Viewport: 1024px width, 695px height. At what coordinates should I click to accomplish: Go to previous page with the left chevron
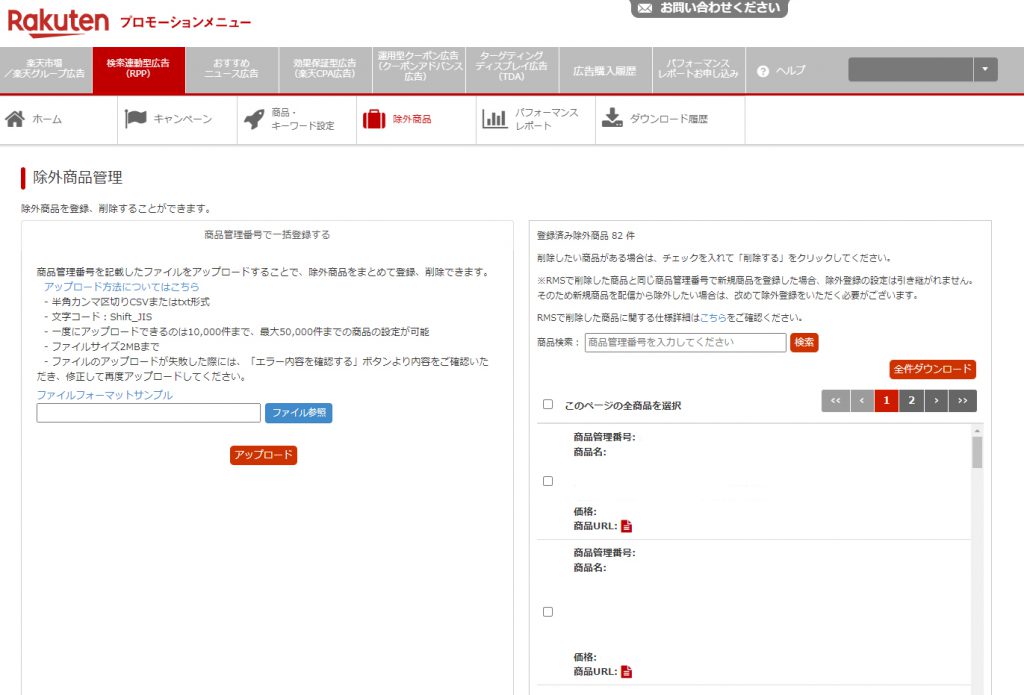(862, 400)
